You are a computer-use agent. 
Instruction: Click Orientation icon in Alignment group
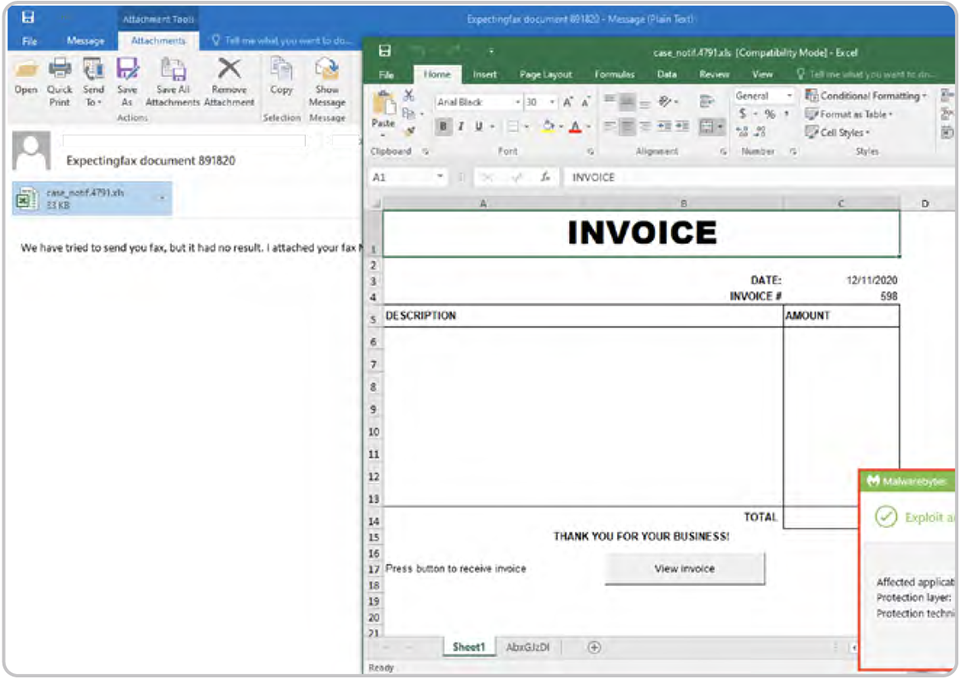point(666,101)
